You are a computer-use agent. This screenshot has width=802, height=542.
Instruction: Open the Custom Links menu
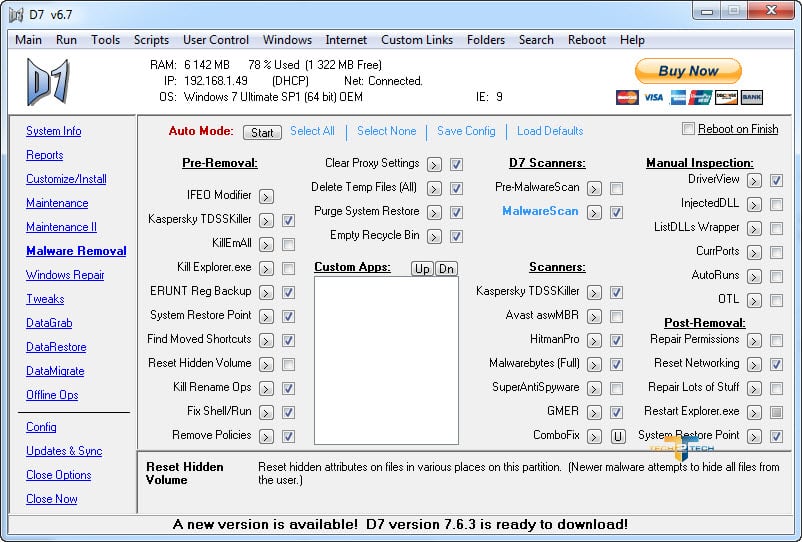417,40
